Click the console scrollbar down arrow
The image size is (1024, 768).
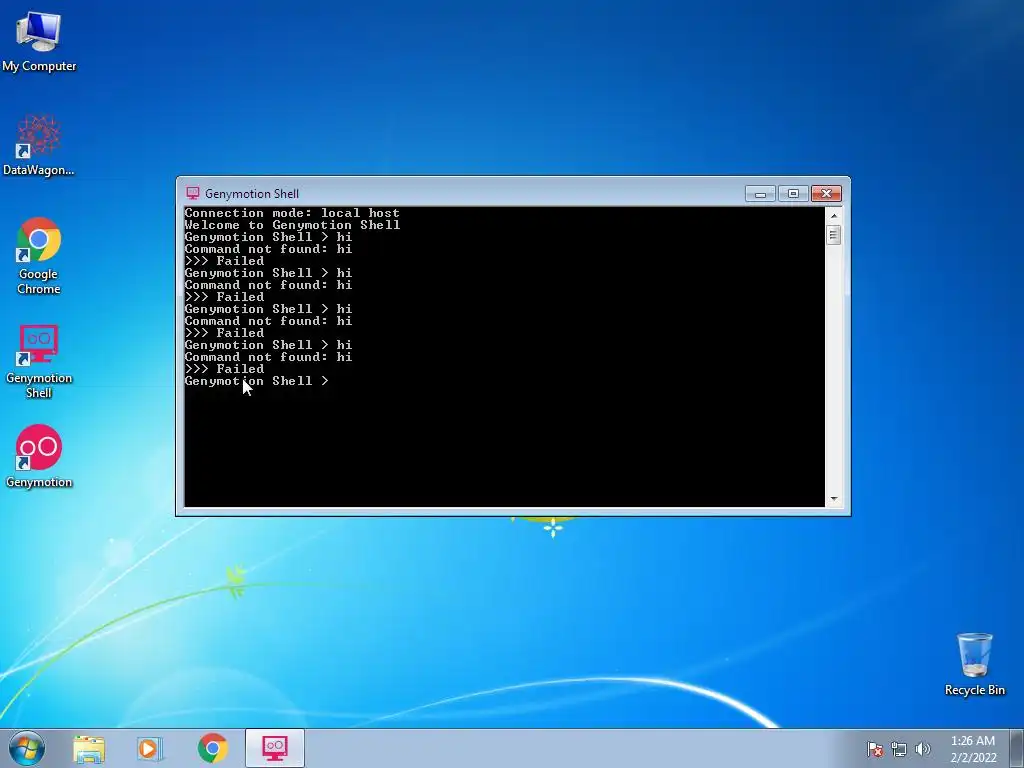pos(833,499)
